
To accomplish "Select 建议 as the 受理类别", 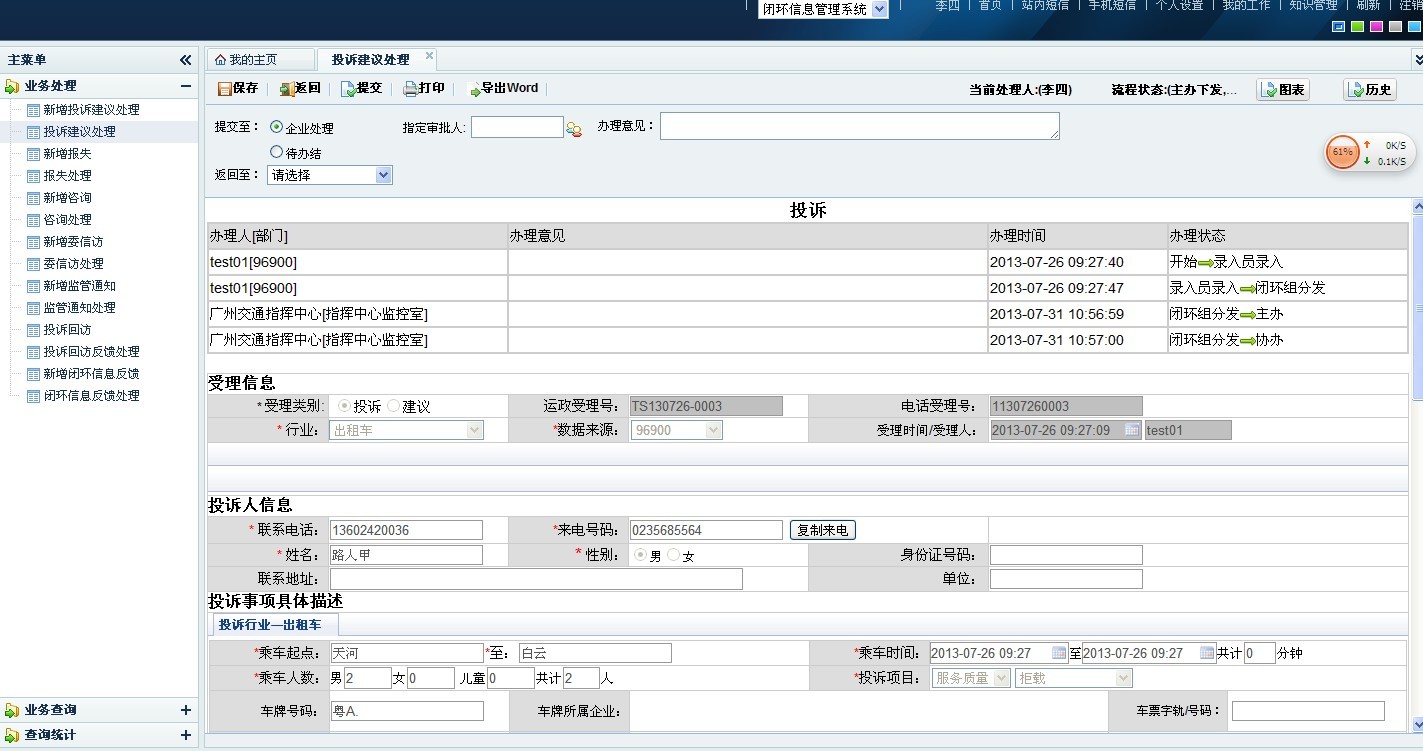I will click(393, 406).
